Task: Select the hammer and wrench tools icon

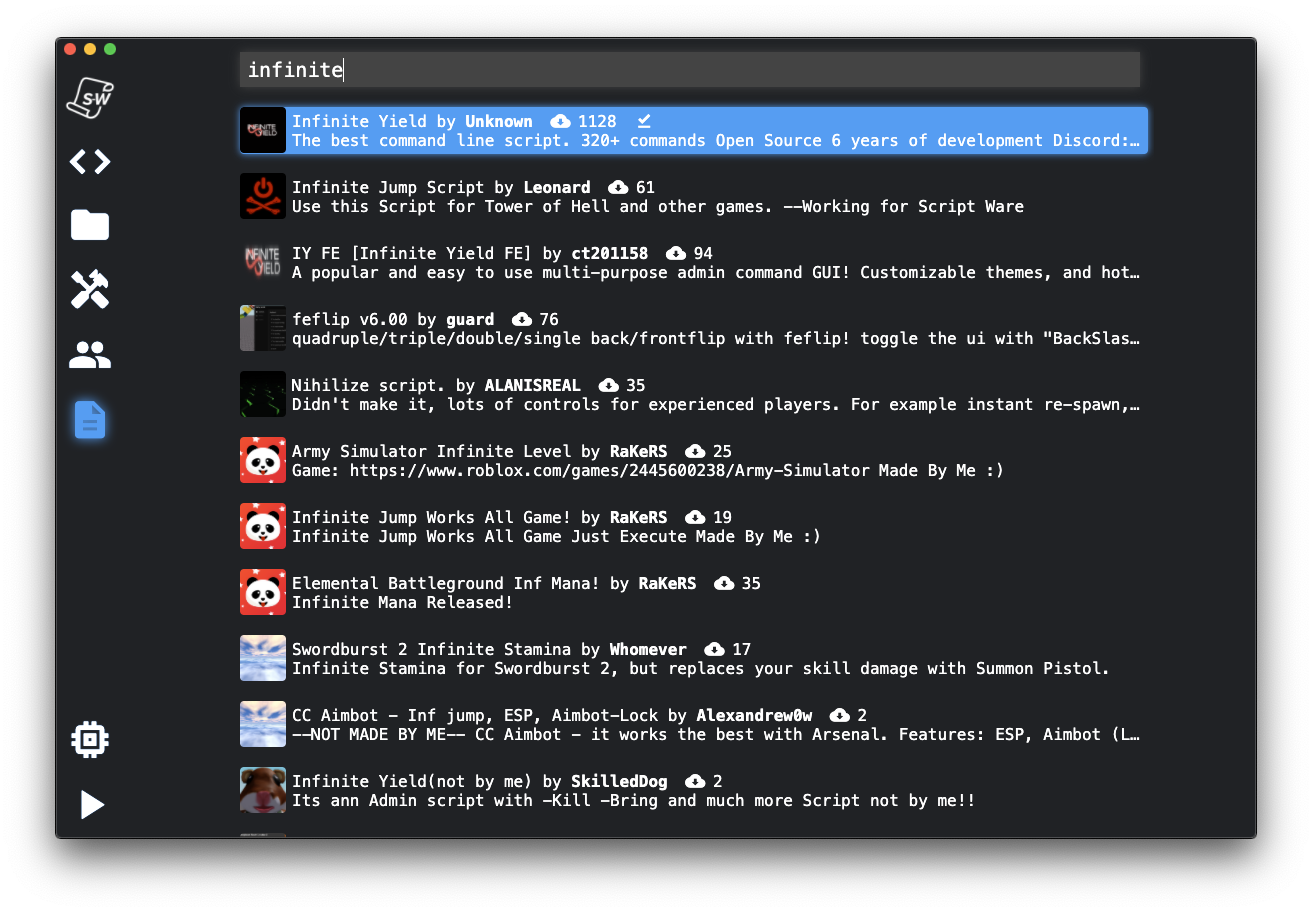Action: click(x=90, y=290)
